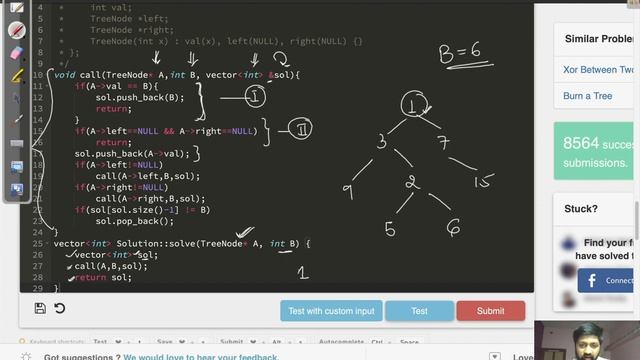
Task: Click the Facebook logo on the Connect button
Action: pos(592,280)
